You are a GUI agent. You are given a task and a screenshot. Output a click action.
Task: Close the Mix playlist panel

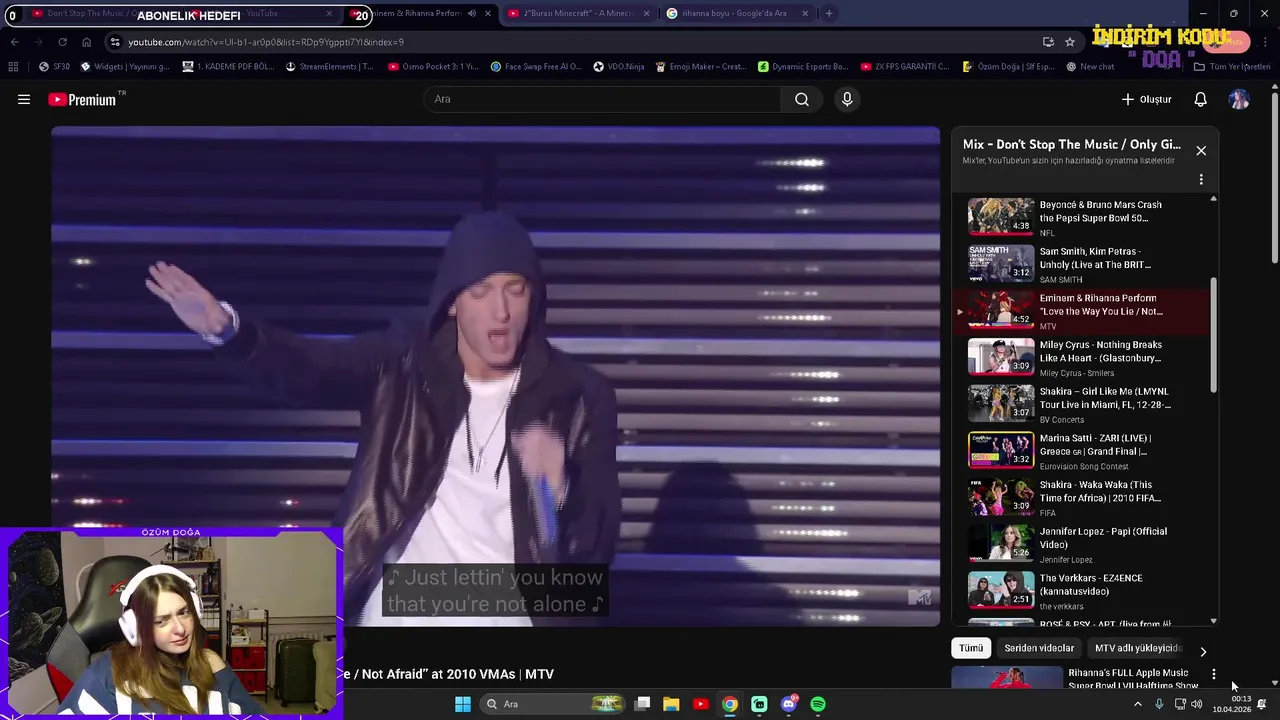tap(1201, 151)
